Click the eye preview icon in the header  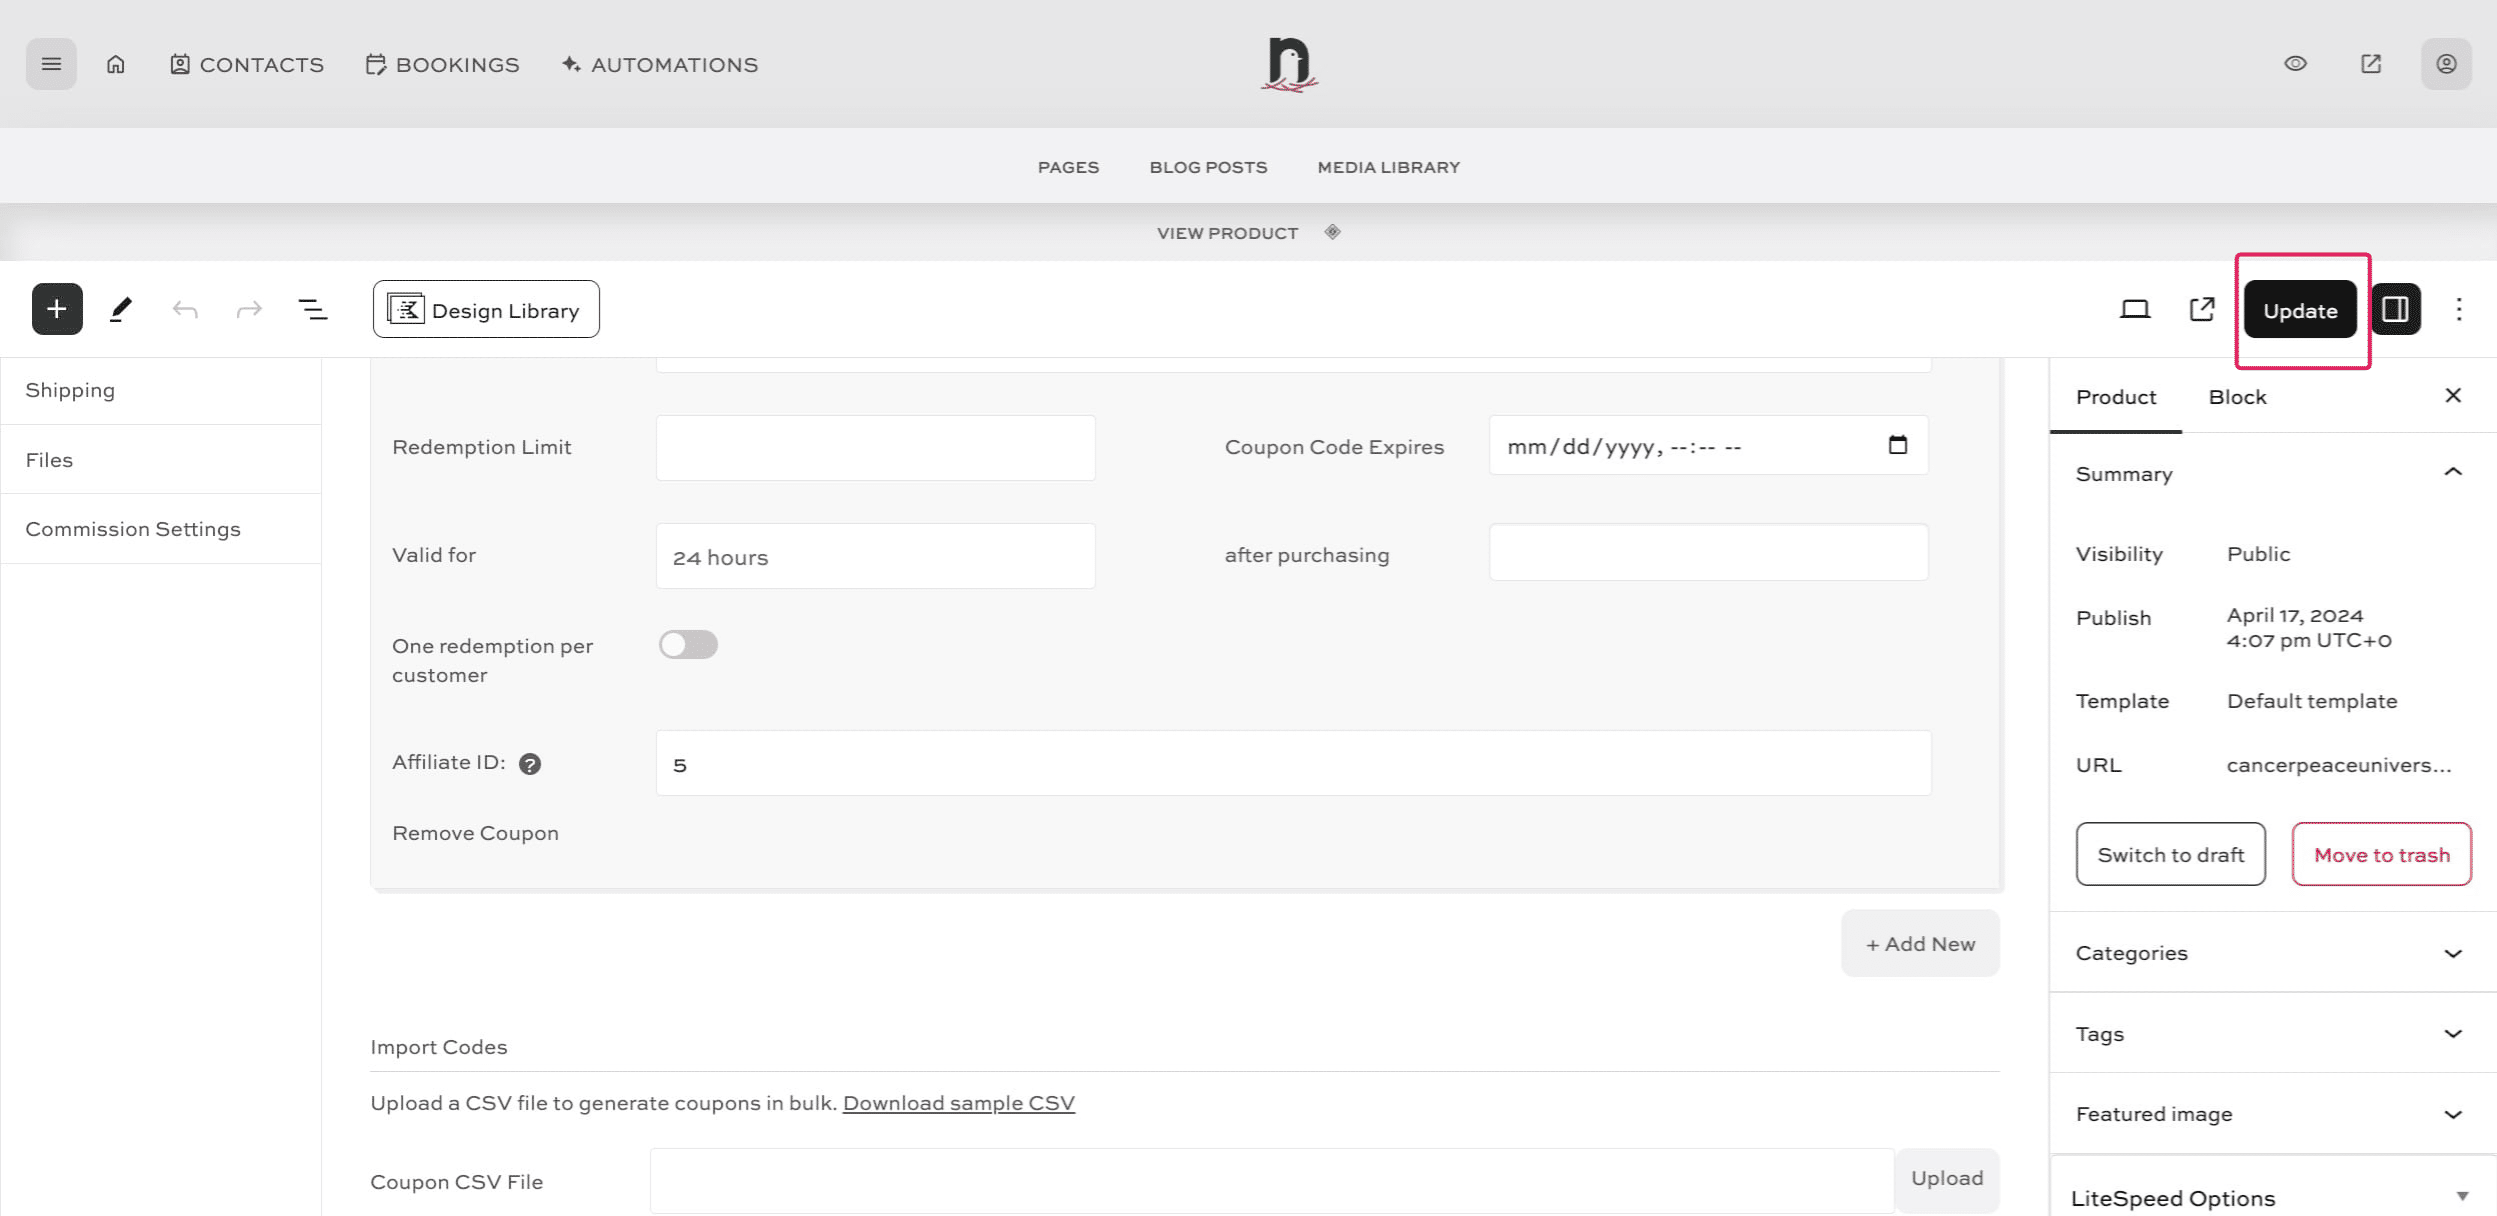pyautogui.click(x=2295, y=64)
